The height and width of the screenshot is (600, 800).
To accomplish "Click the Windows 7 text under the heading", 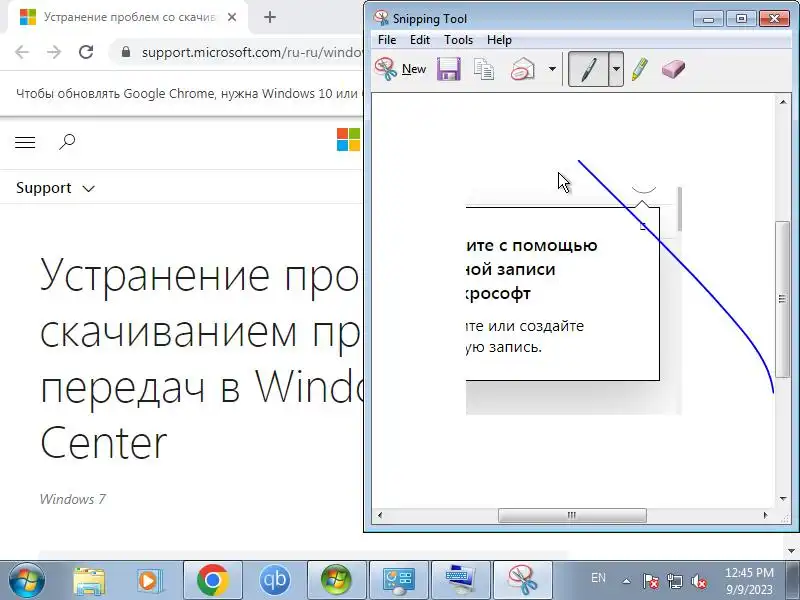I will (x=72, y=499).
